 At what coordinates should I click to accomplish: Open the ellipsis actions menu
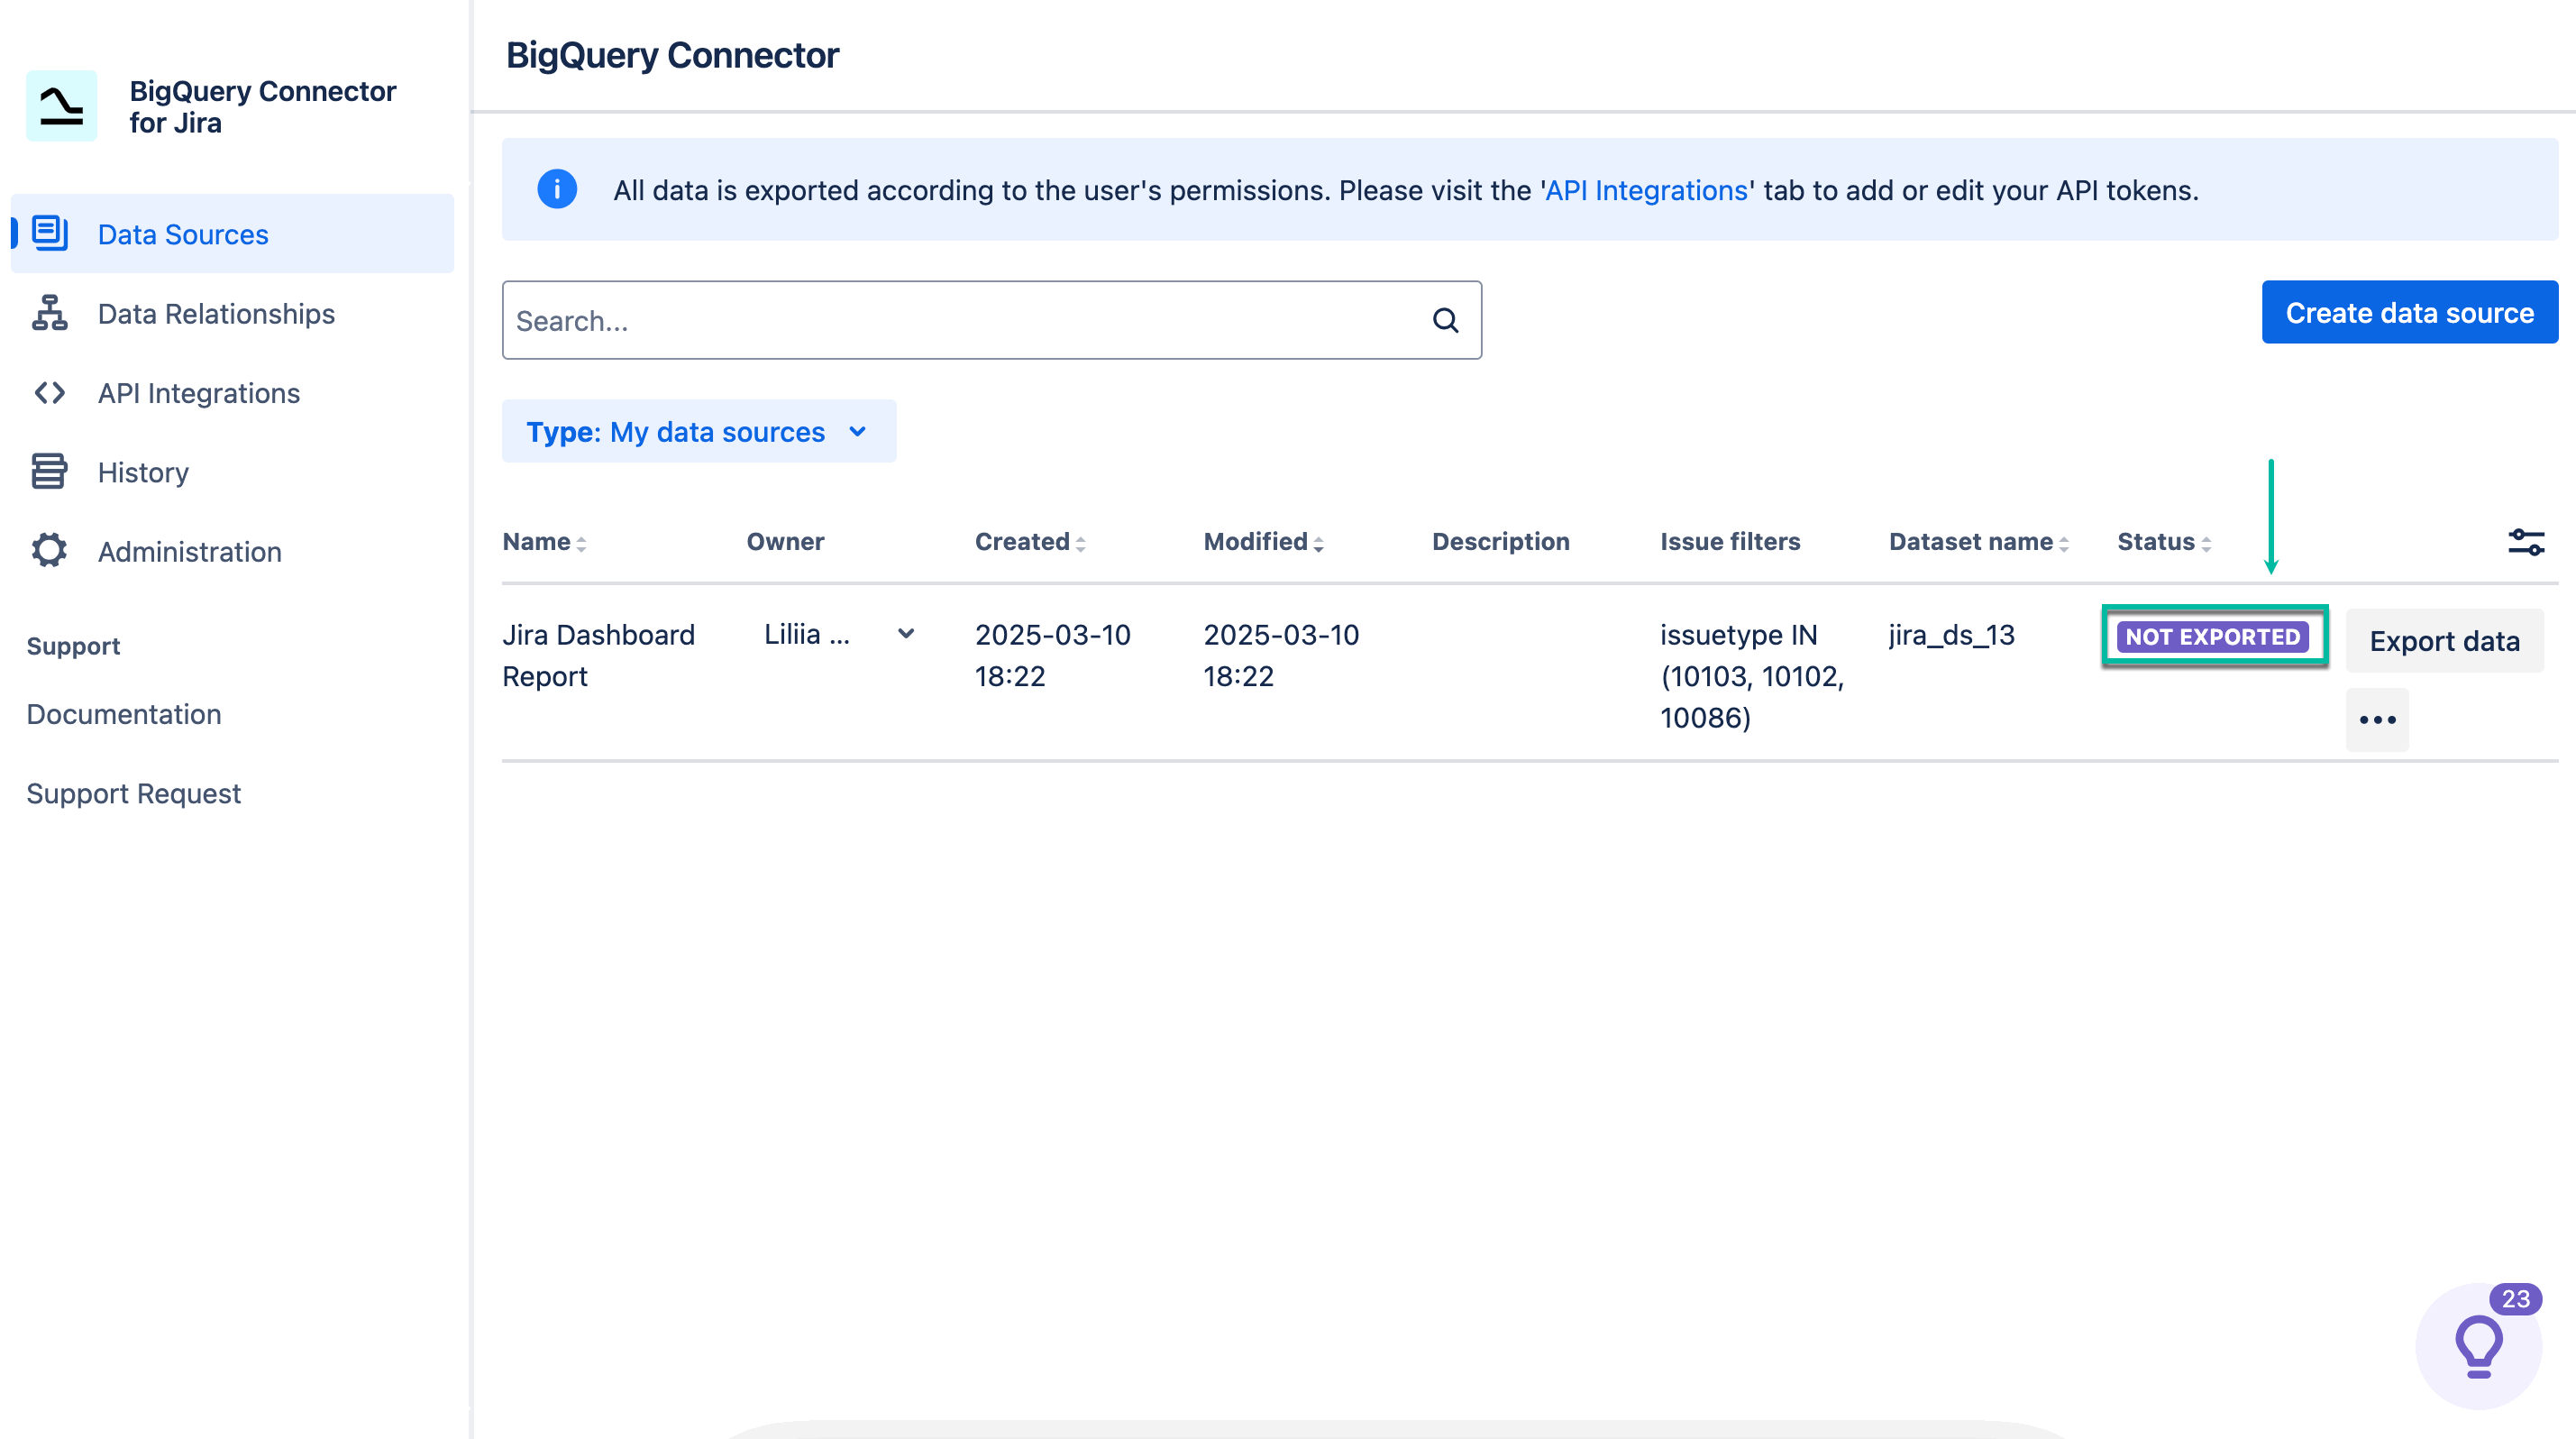2377,719
